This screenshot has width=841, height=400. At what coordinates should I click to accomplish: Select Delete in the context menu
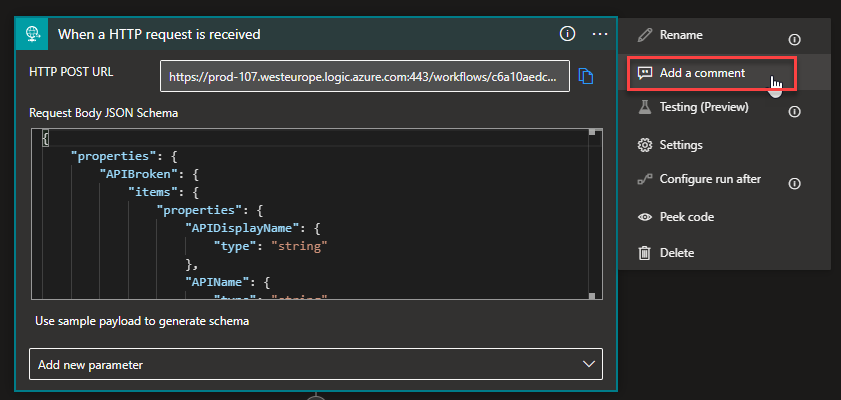[676, 253]
